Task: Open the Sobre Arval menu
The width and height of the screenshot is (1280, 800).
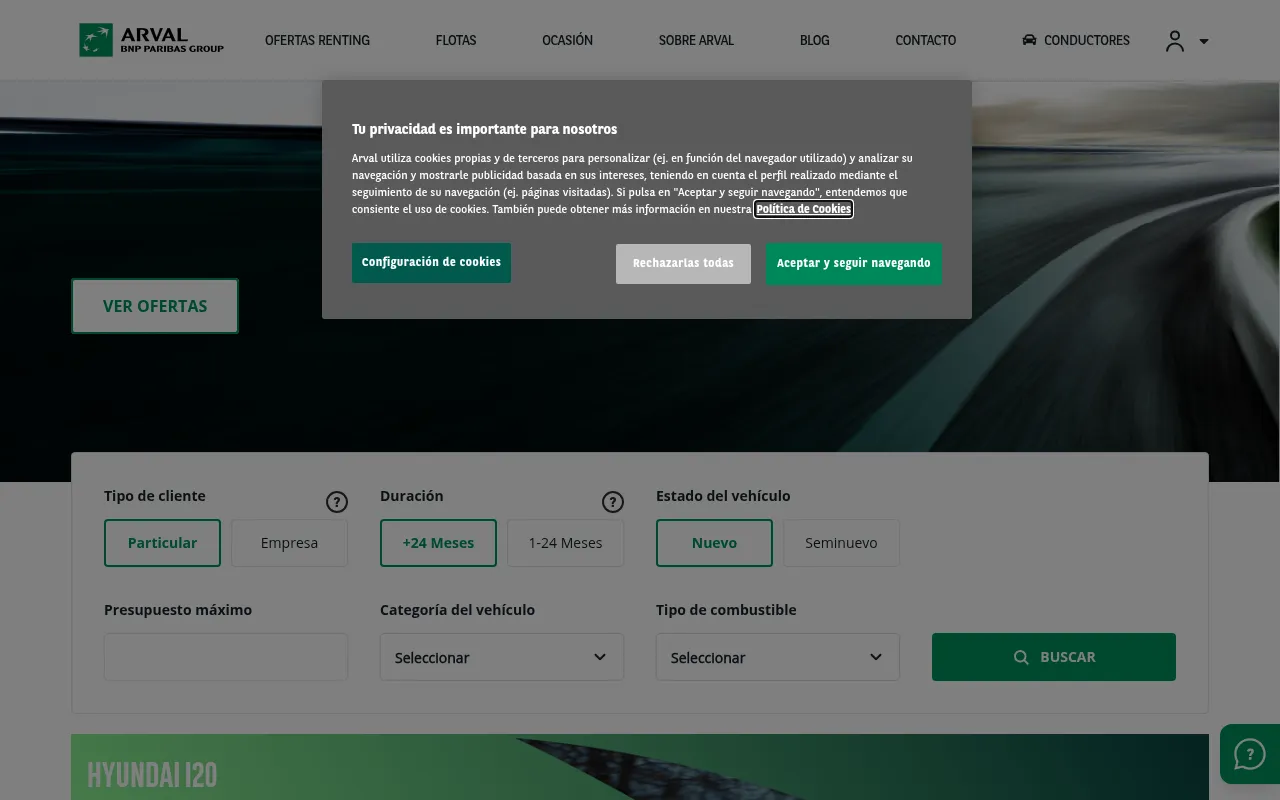Action: 696,41
